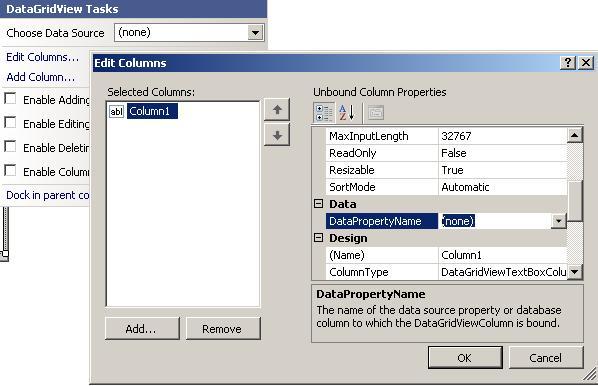Click the Resizable True value
The height and width of the screenshot is (386, 598).
click(x=503, y=170)
